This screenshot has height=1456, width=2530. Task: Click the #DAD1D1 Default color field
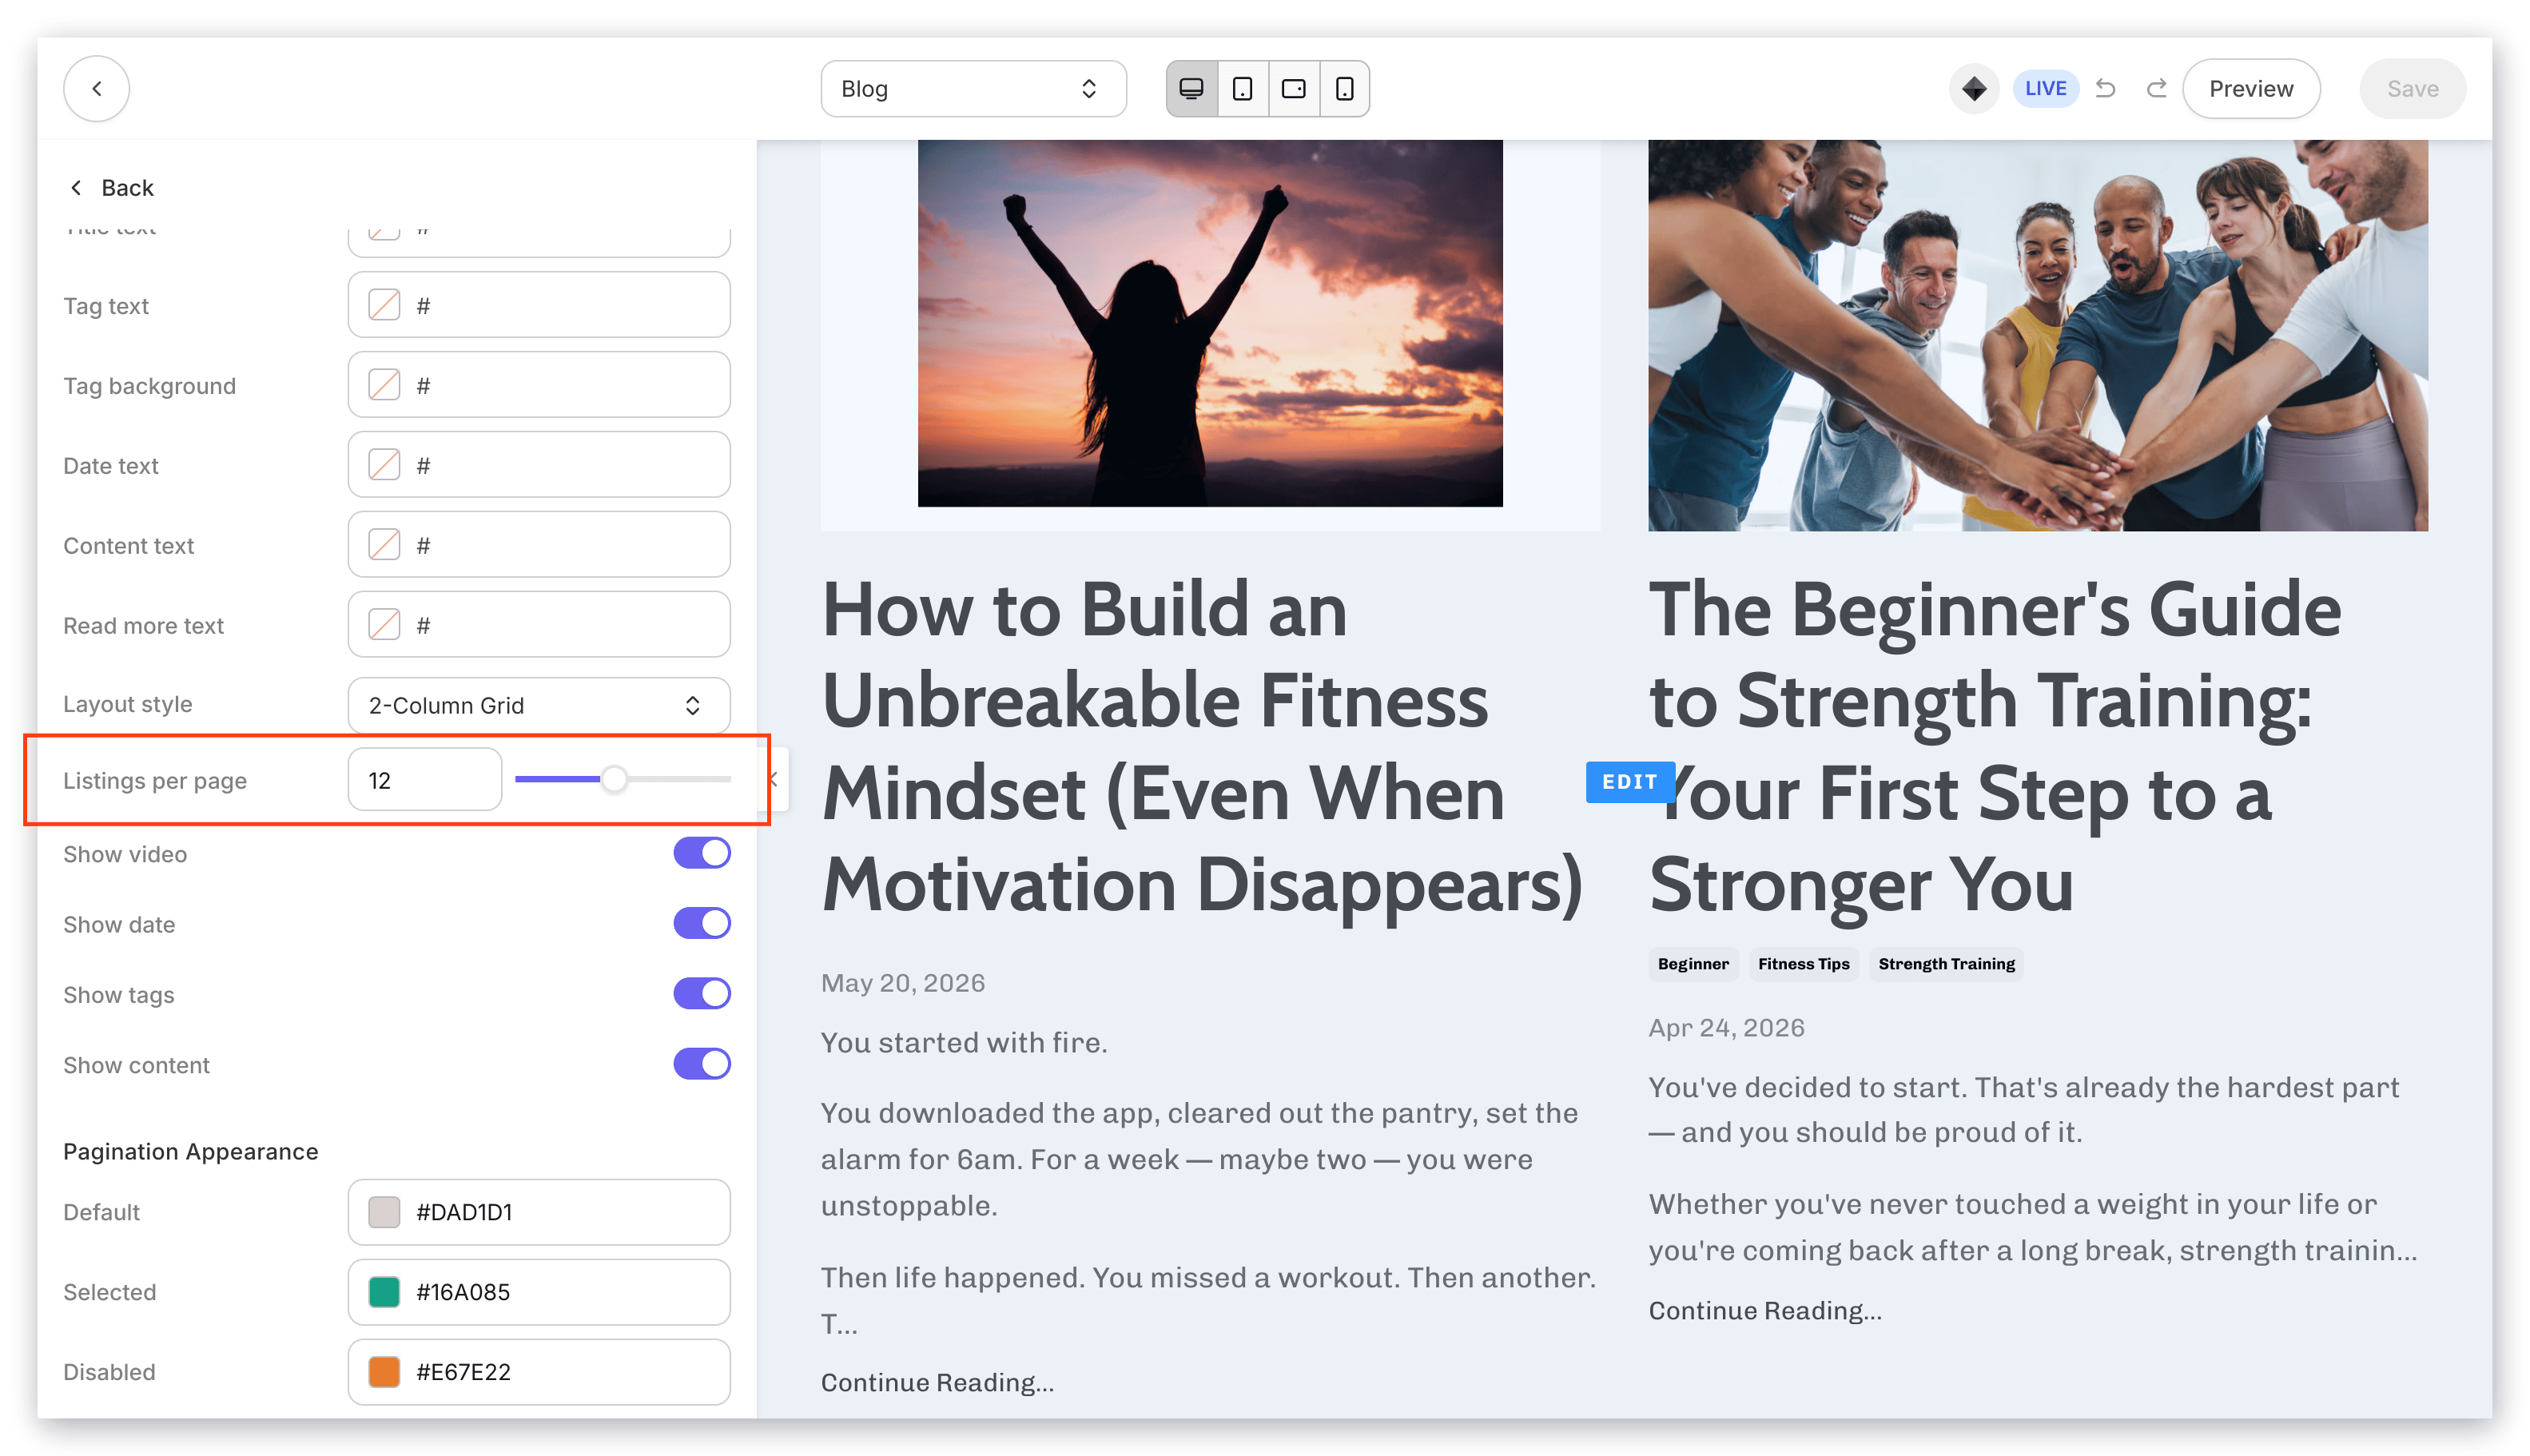click(538, 1211)
